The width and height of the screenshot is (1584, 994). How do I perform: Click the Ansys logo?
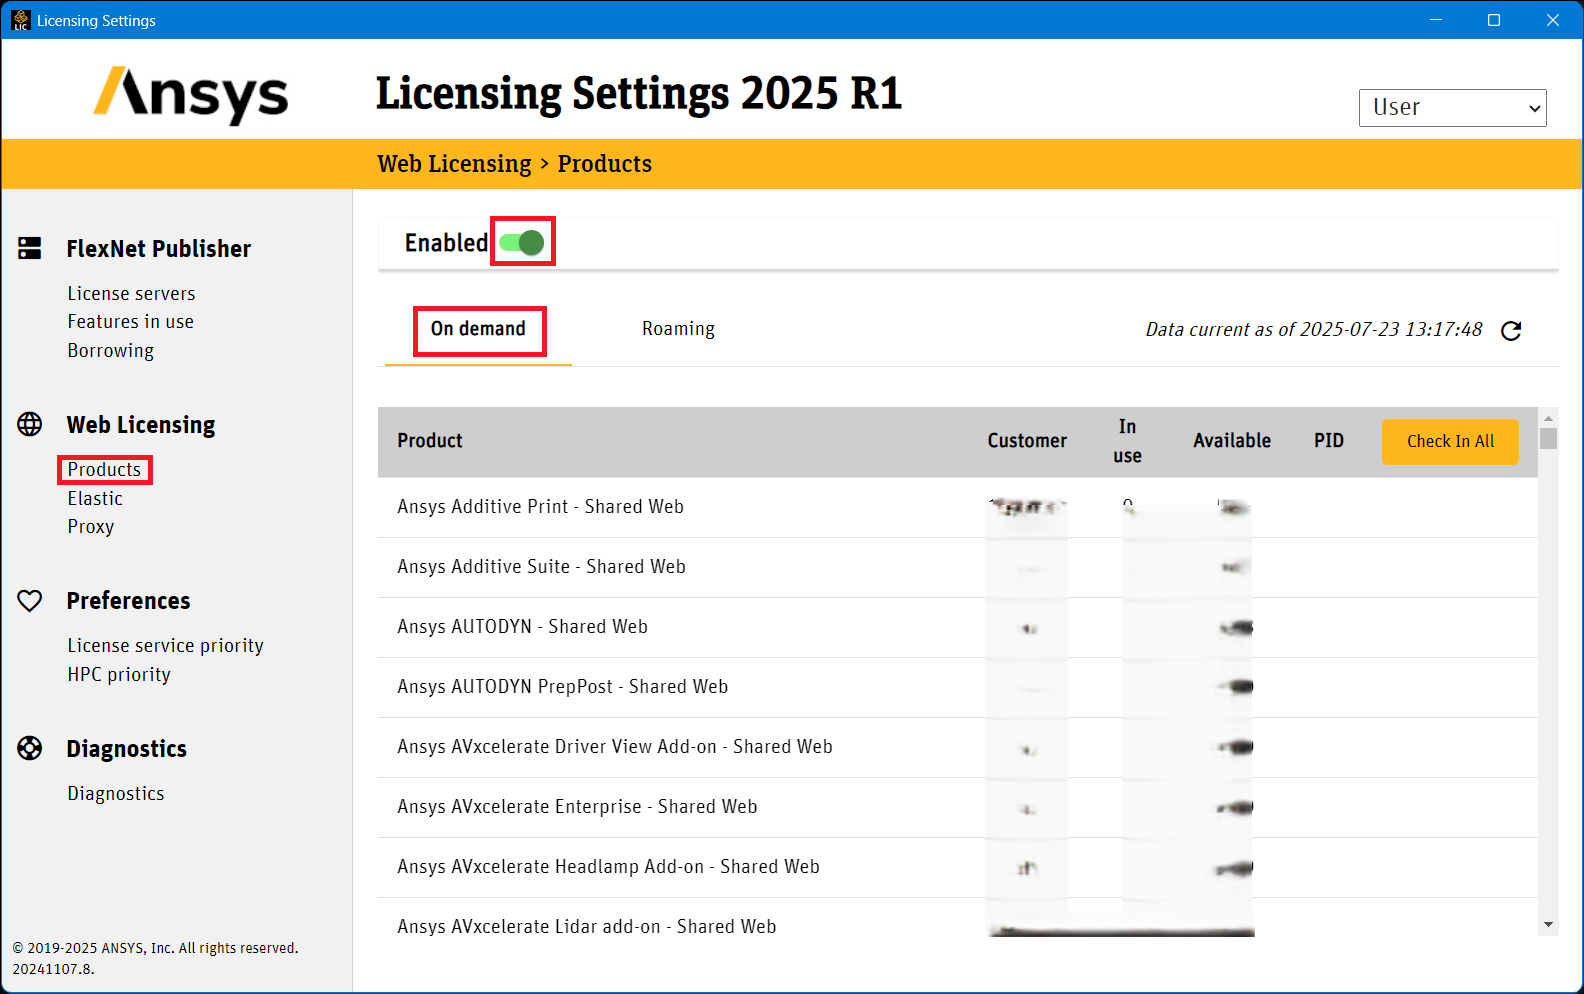pyautogui.click(x=191, y=94)
